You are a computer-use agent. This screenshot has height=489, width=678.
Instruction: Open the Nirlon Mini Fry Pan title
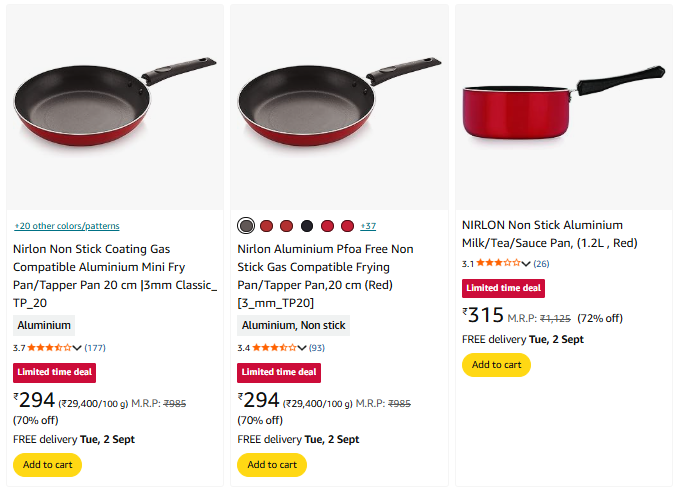pos(115,275)
